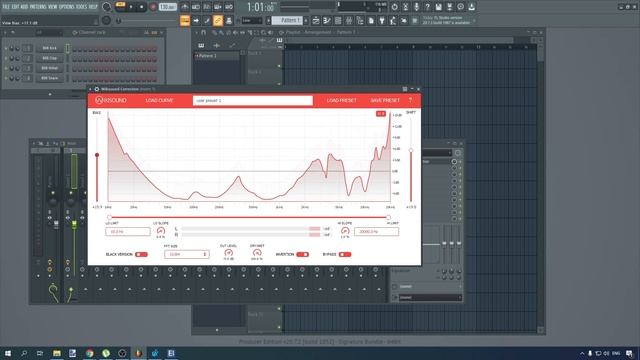The height and width of the screenshot is (360, 640).
Task: Click the record button in the transport
Action: [153, 7]
